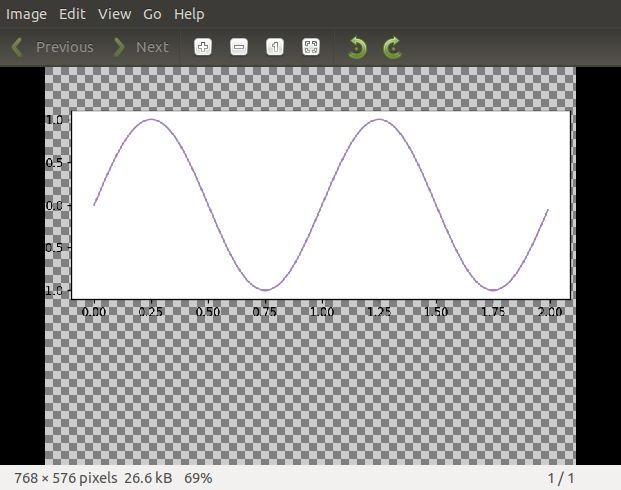Screen dimensions: 621x490
Task: Open the View menu
Action: [x=114, y=14]
